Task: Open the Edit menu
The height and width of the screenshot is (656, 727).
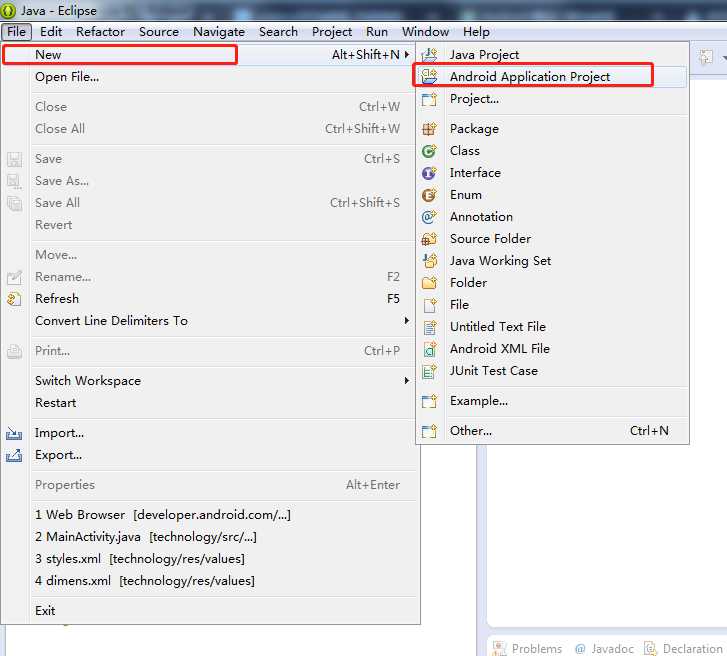Action: 51,32
